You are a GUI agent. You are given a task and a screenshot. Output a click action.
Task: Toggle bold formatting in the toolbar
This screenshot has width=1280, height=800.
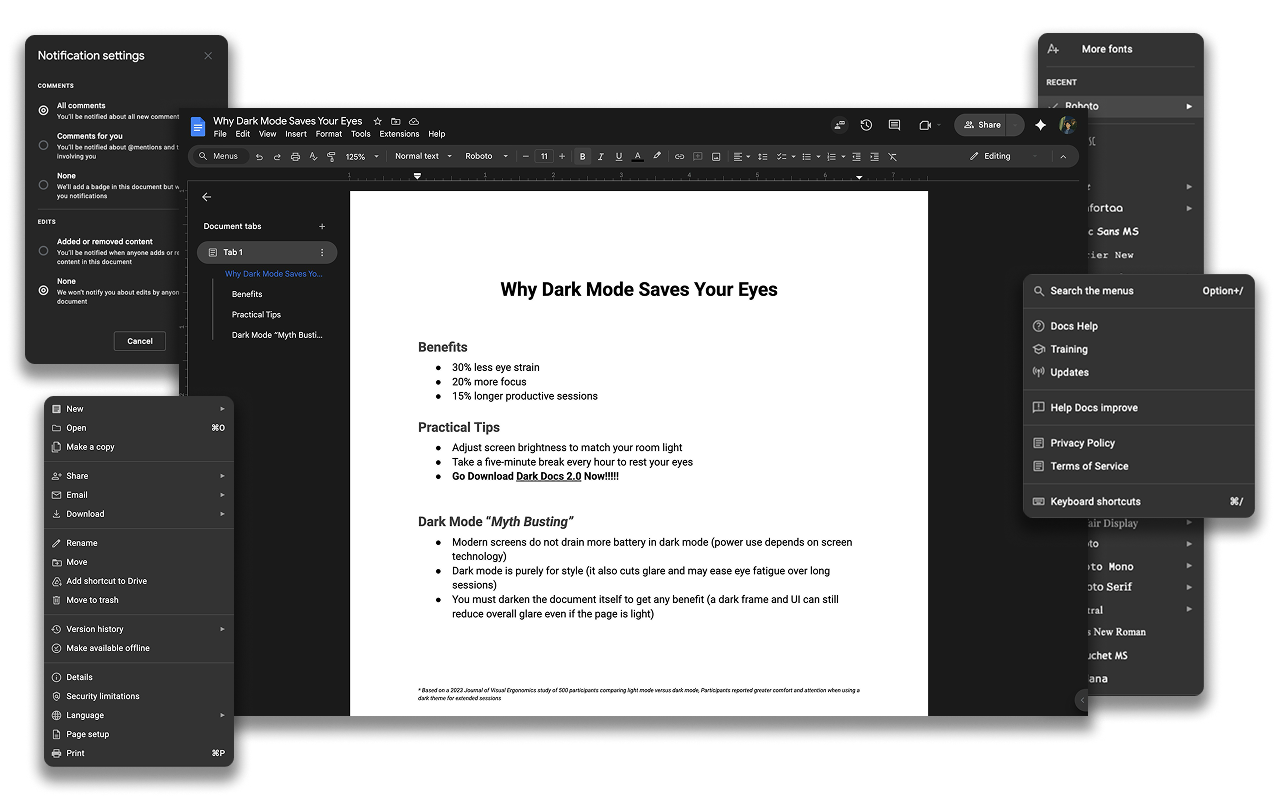click(x=581, y=156)
